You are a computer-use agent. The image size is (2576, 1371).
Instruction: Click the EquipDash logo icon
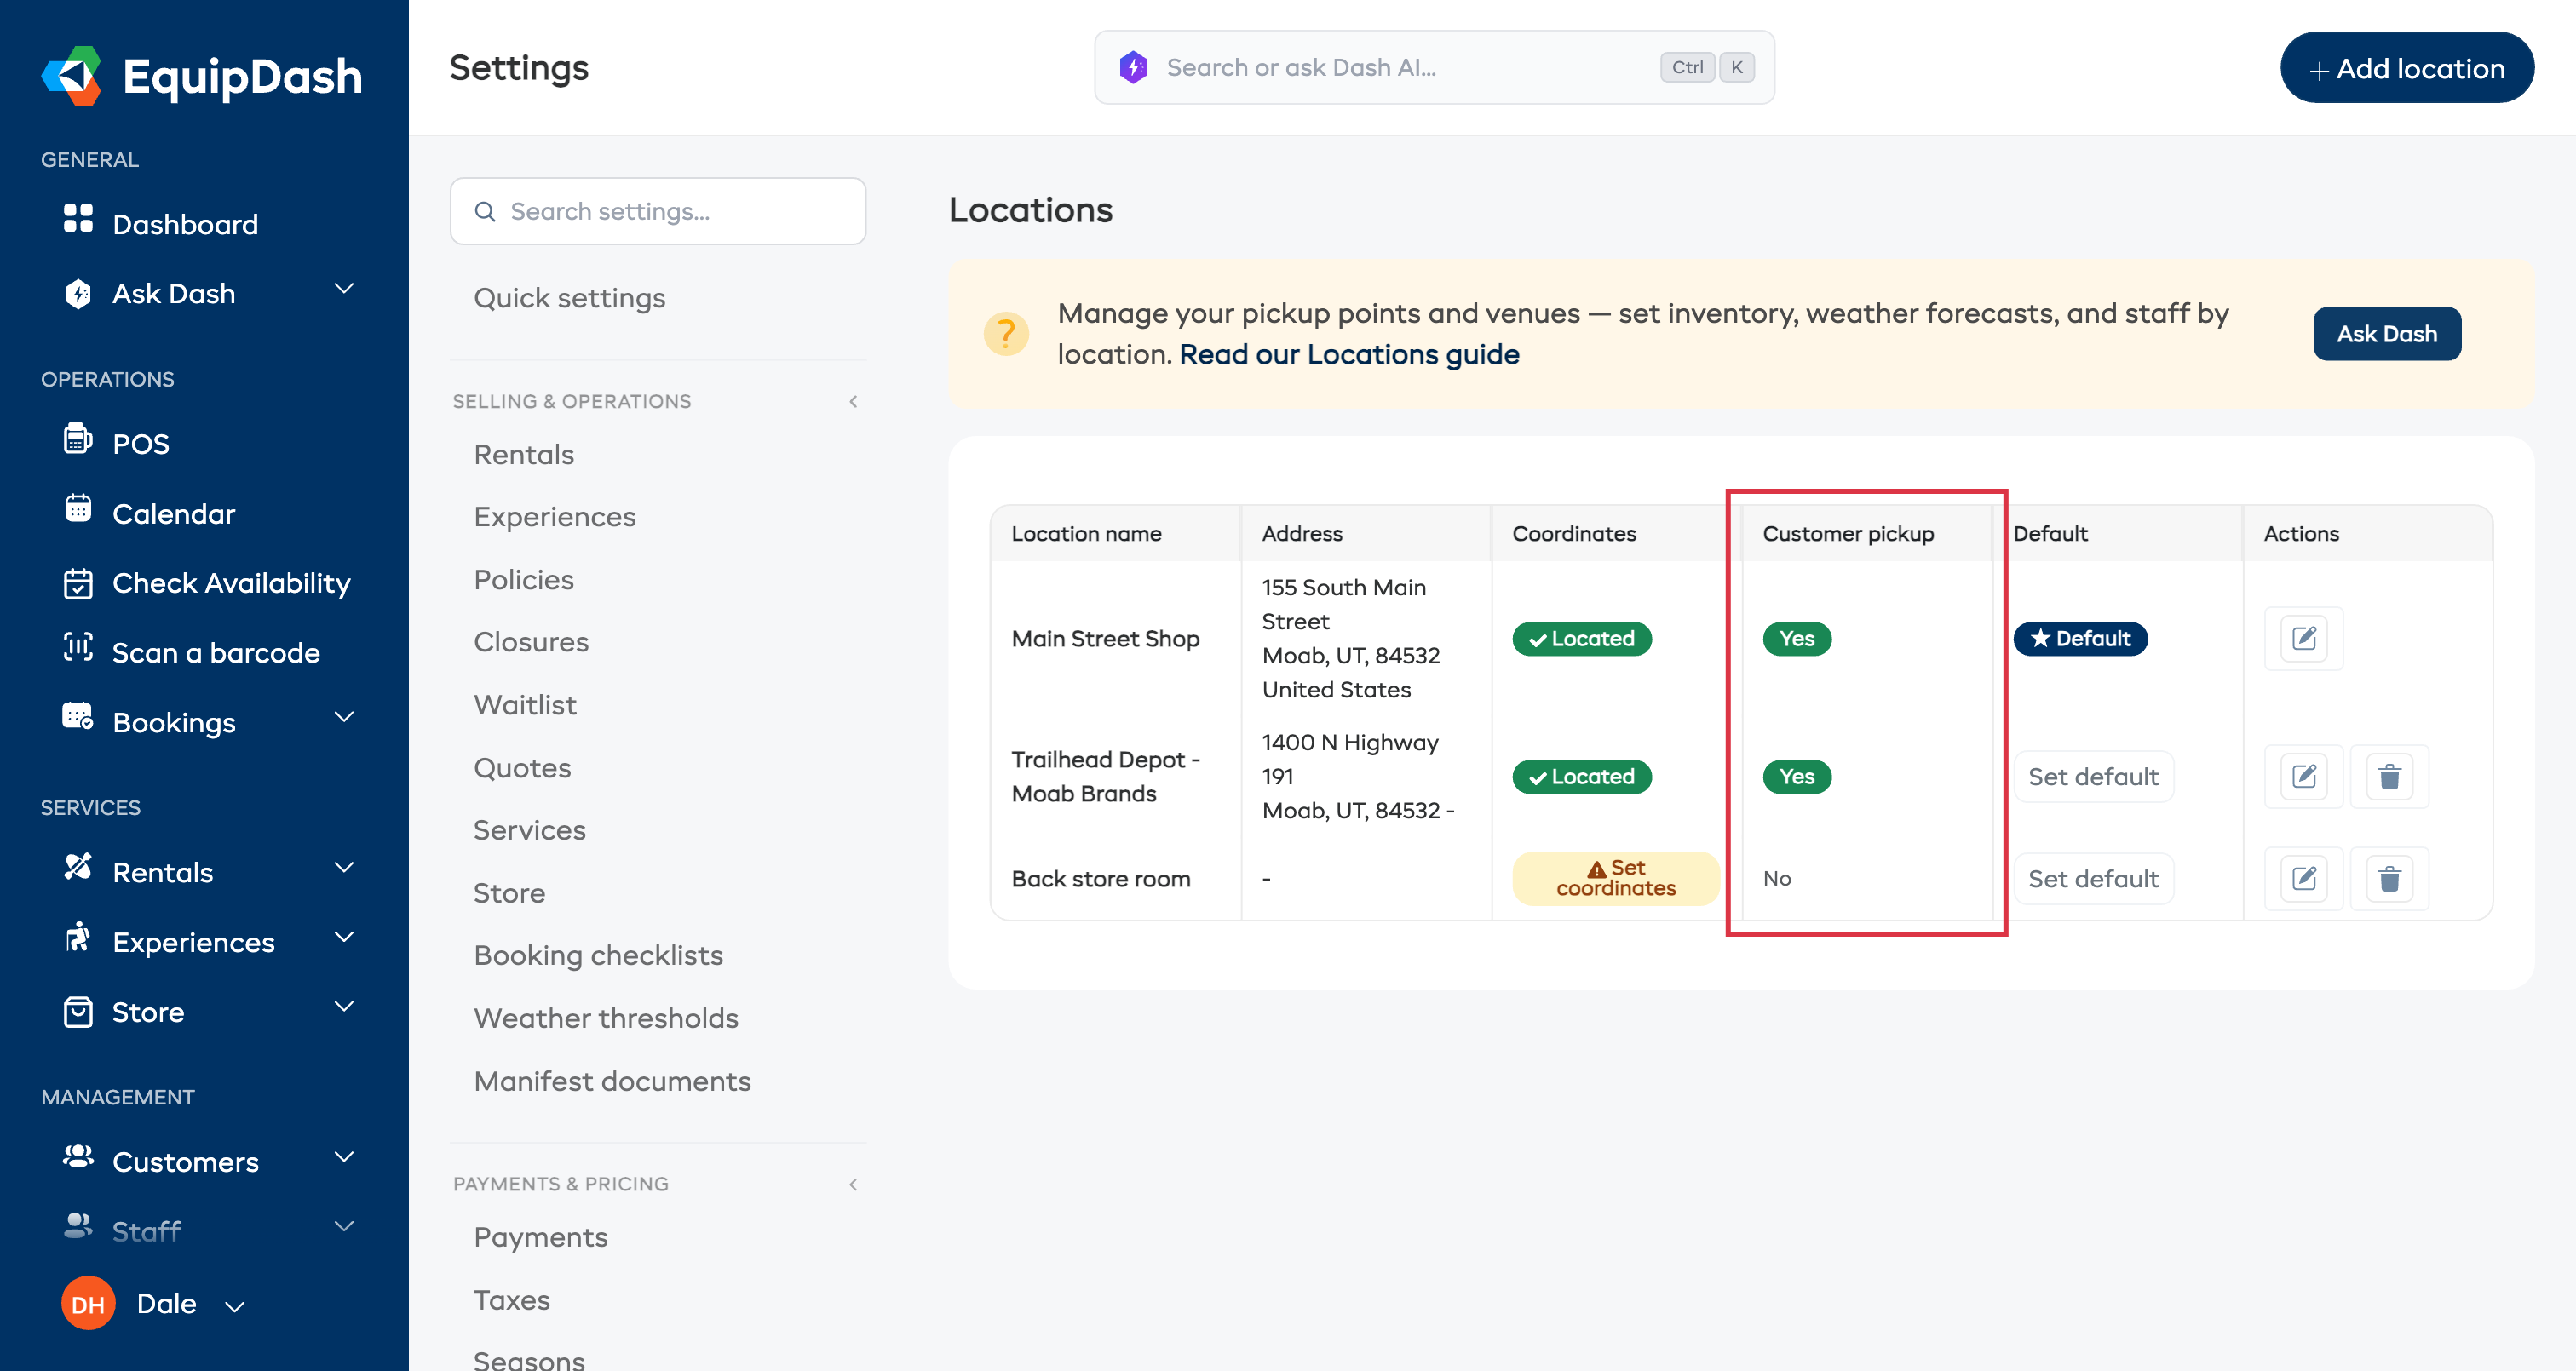coord(71,76)
